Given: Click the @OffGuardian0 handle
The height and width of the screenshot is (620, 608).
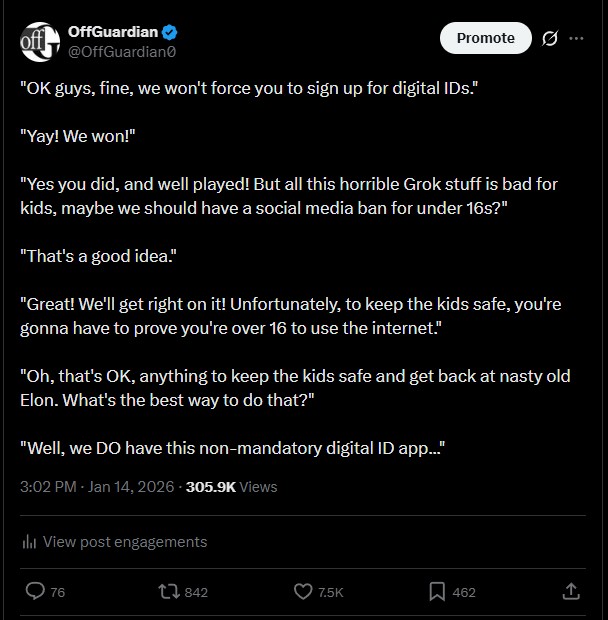Looking at the screenshot, I should [x=120, y=50].
